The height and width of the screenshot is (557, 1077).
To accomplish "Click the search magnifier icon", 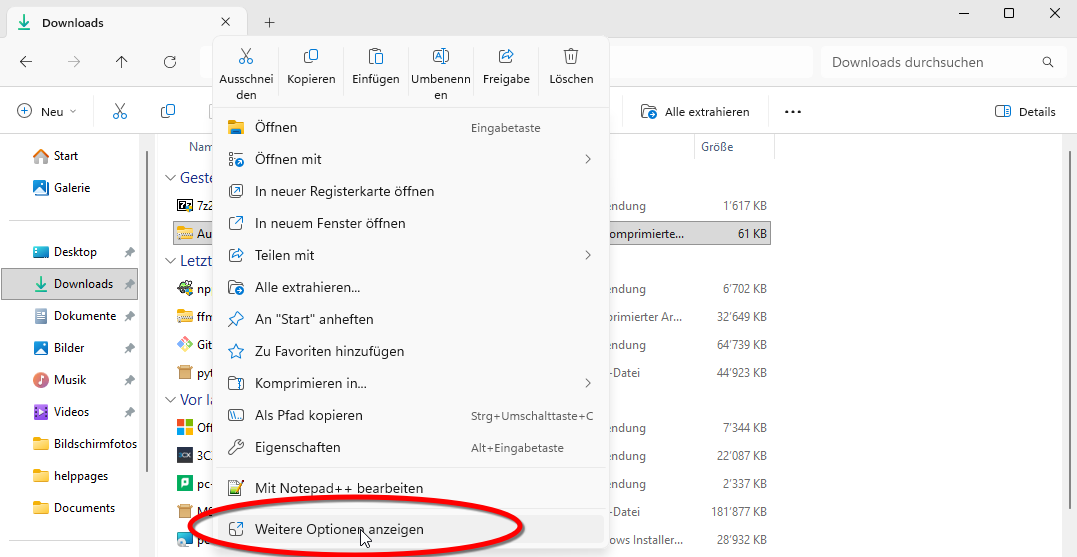I will coord(1047,62).
